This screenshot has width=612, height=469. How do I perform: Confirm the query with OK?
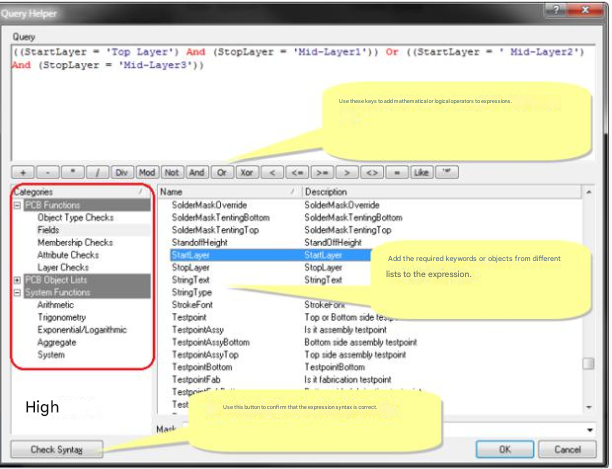click(x=504, y=449)
